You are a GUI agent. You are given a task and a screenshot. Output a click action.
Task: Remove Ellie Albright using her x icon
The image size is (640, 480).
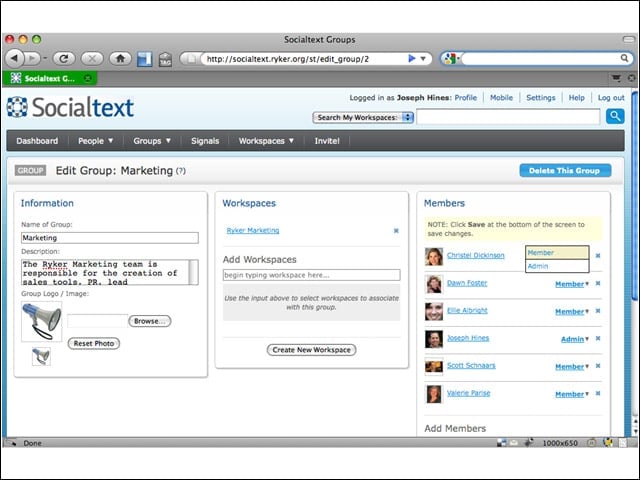tap(598, 311)
